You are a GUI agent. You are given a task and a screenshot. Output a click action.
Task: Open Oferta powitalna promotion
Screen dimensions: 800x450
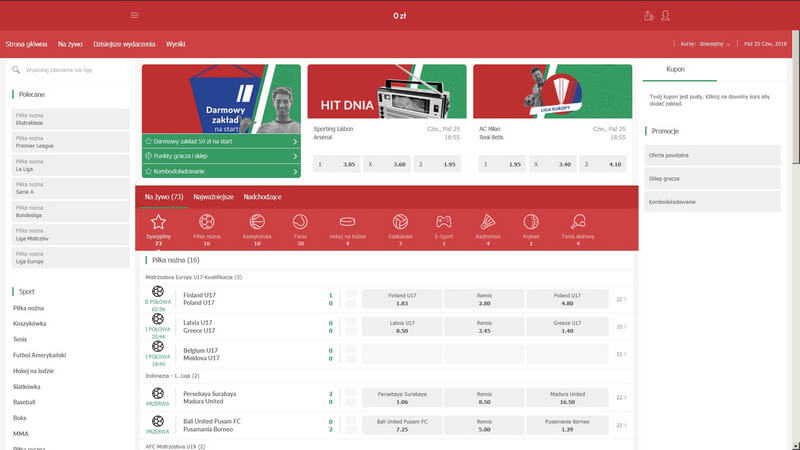tap(712, 155)
